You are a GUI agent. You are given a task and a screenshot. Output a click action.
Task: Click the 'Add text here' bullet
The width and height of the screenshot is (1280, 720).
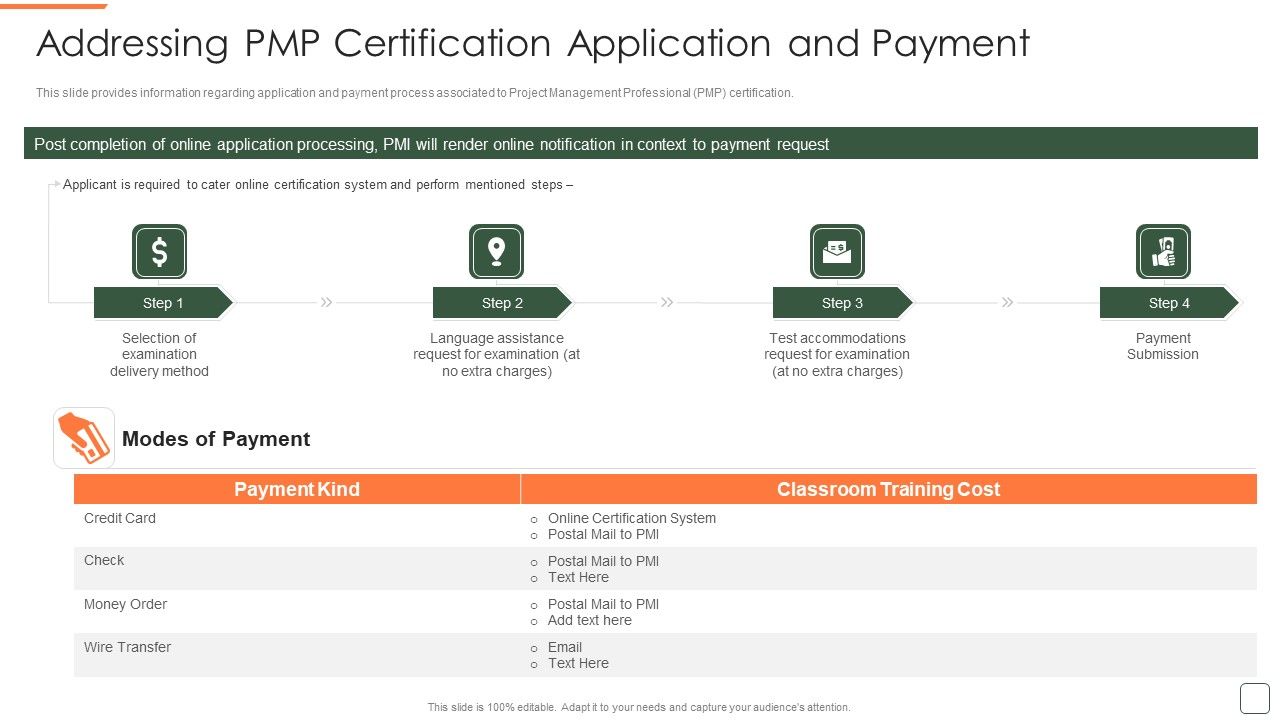click(x=590, y=620)
